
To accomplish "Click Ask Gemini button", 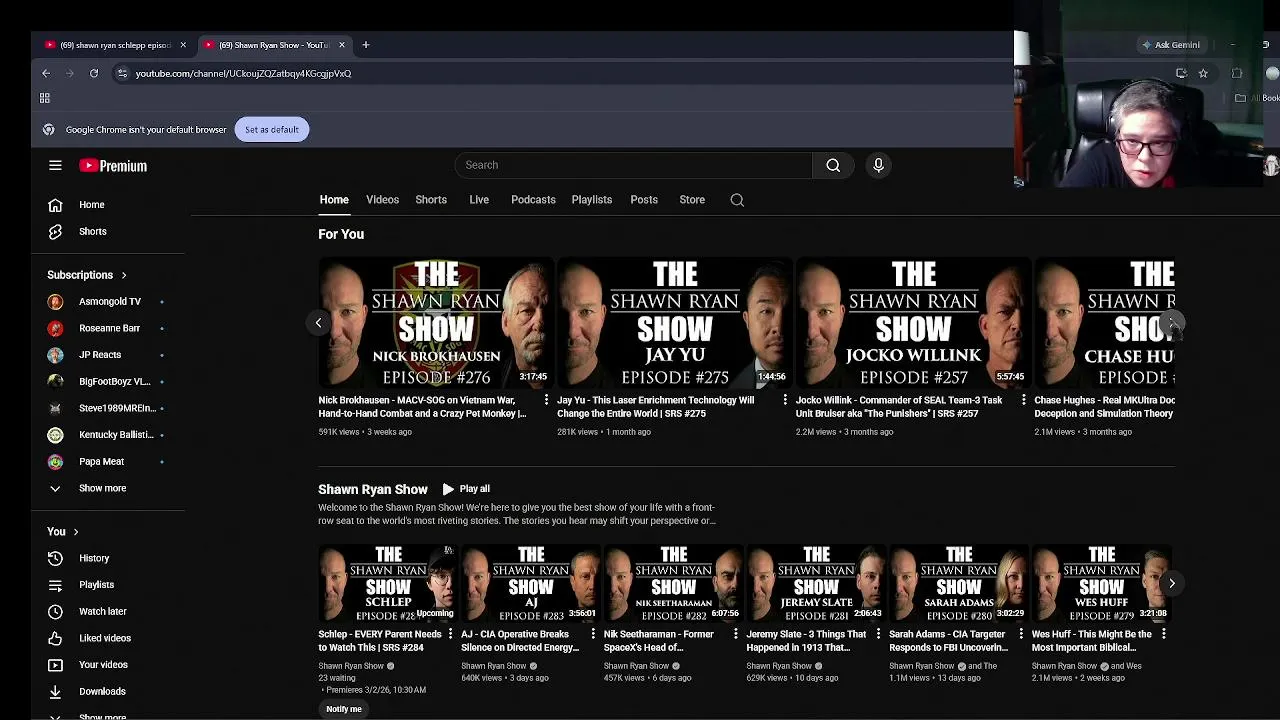I will click(1171, 45).
